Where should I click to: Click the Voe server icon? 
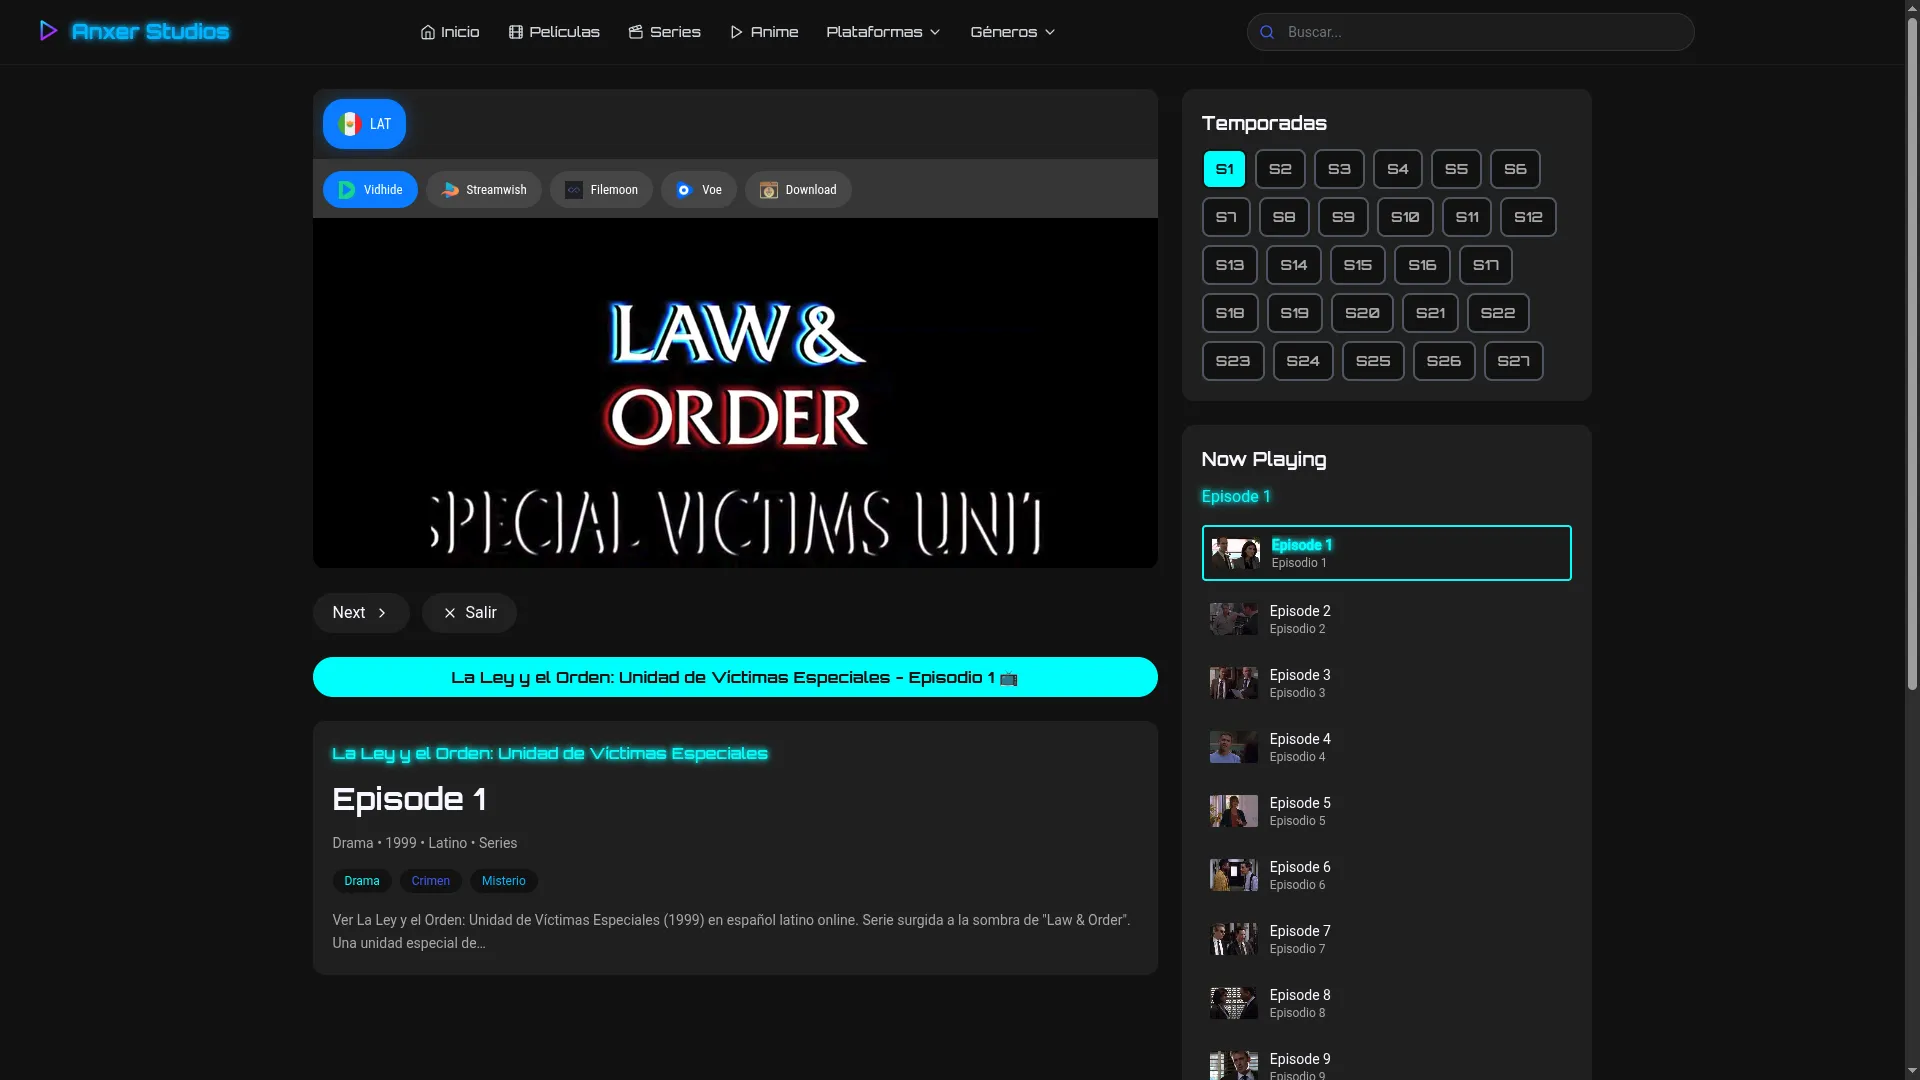684,190
